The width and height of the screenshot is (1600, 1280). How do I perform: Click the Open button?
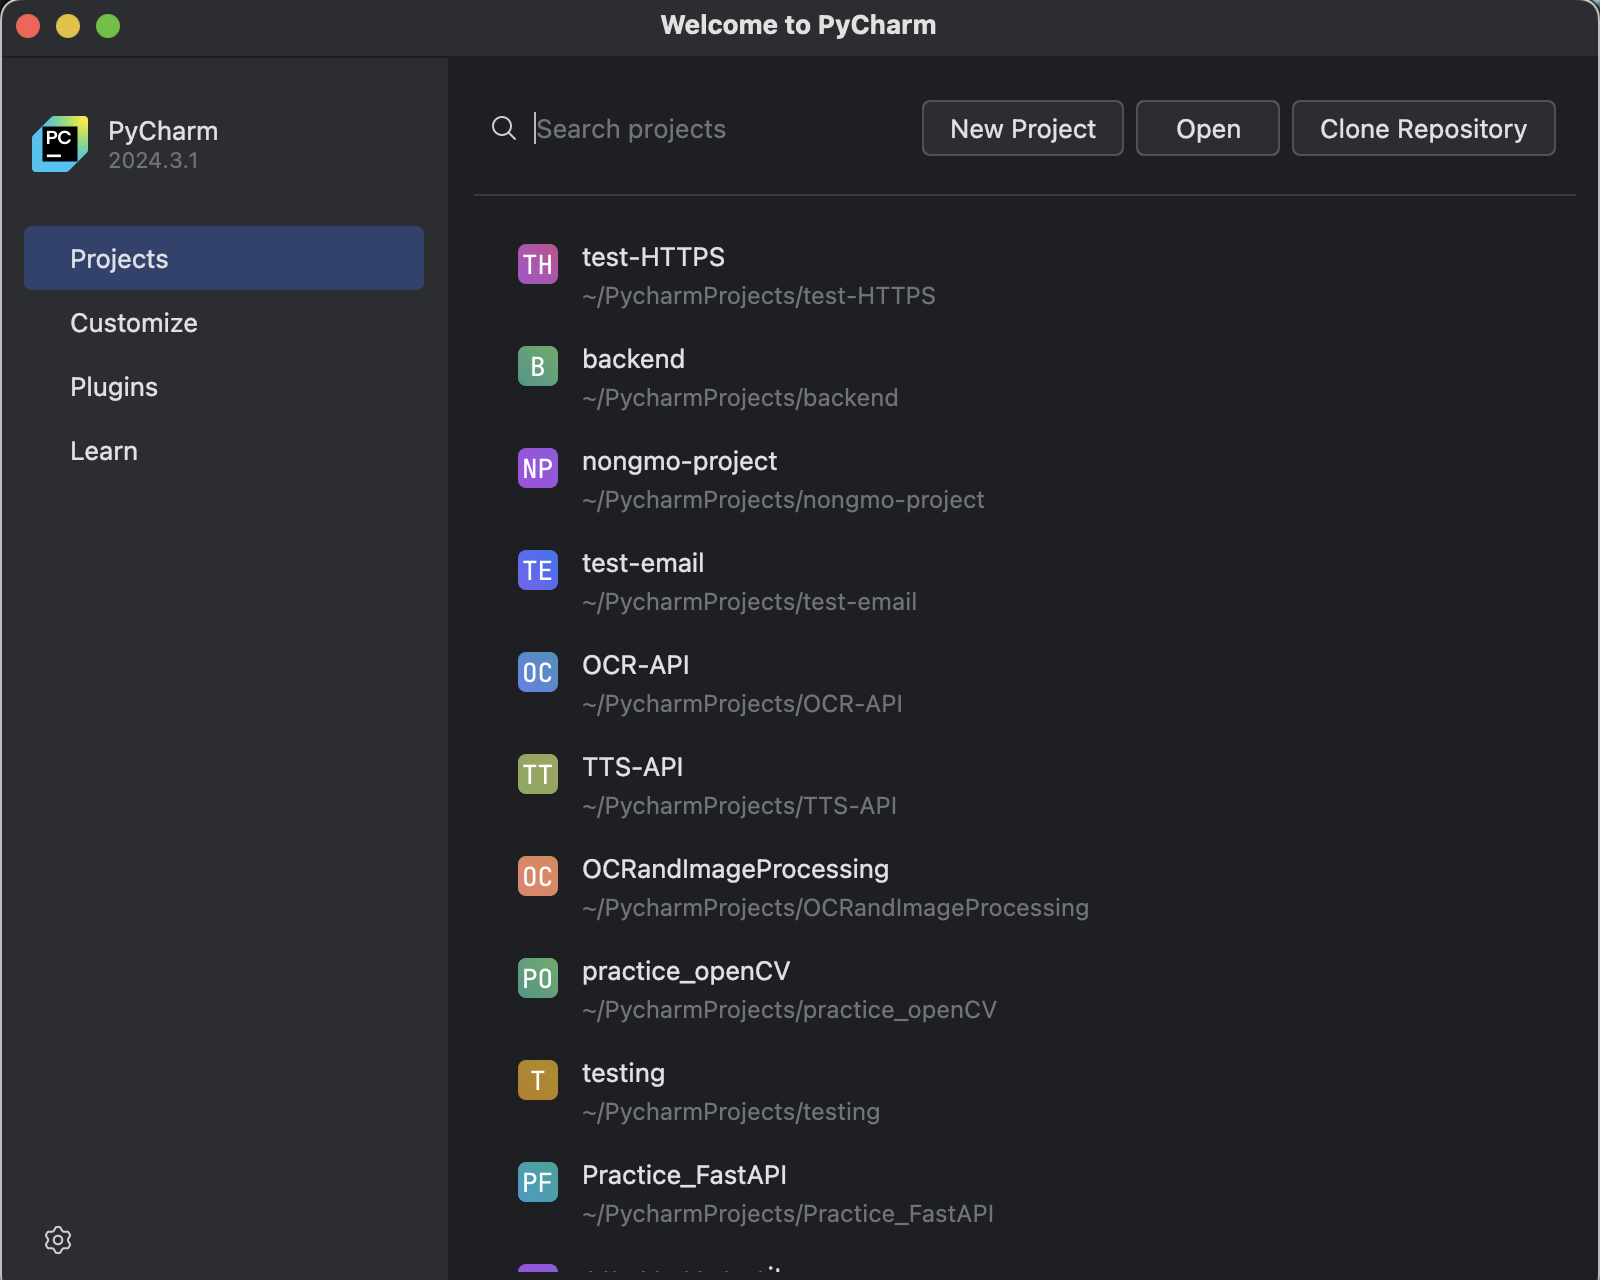click(x=1207, y=128)
